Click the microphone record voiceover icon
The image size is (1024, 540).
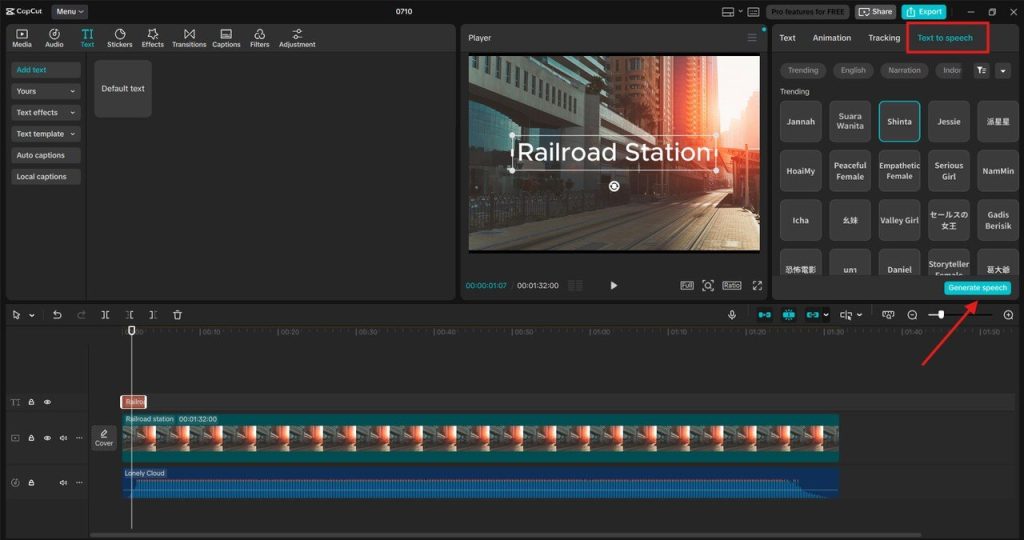[732, 315]
